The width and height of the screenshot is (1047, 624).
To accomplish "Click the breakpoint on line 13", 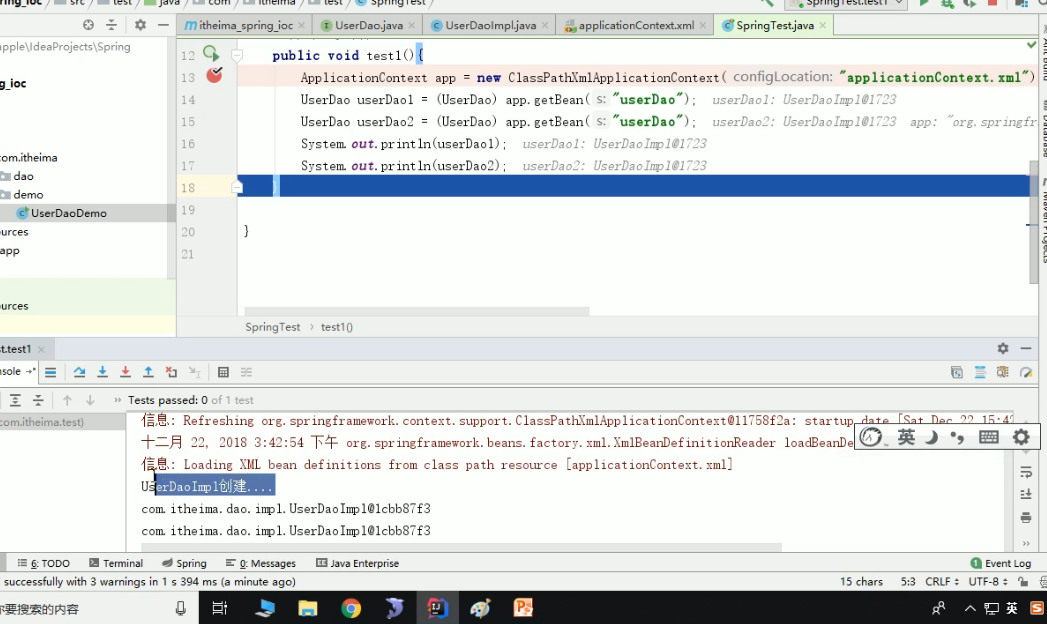I will (x=214, y=75).
